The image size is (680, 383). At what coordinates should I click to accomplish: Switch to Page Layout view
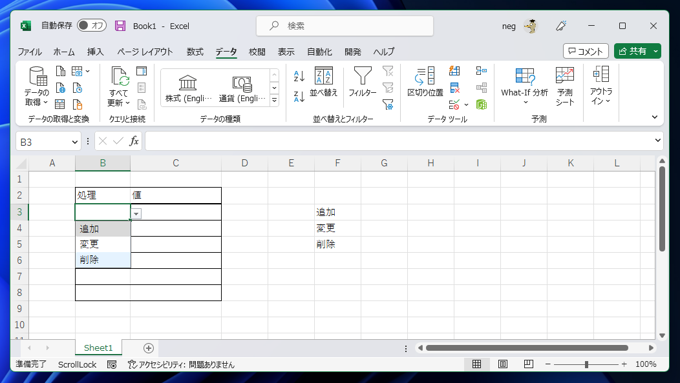(503, 364)
